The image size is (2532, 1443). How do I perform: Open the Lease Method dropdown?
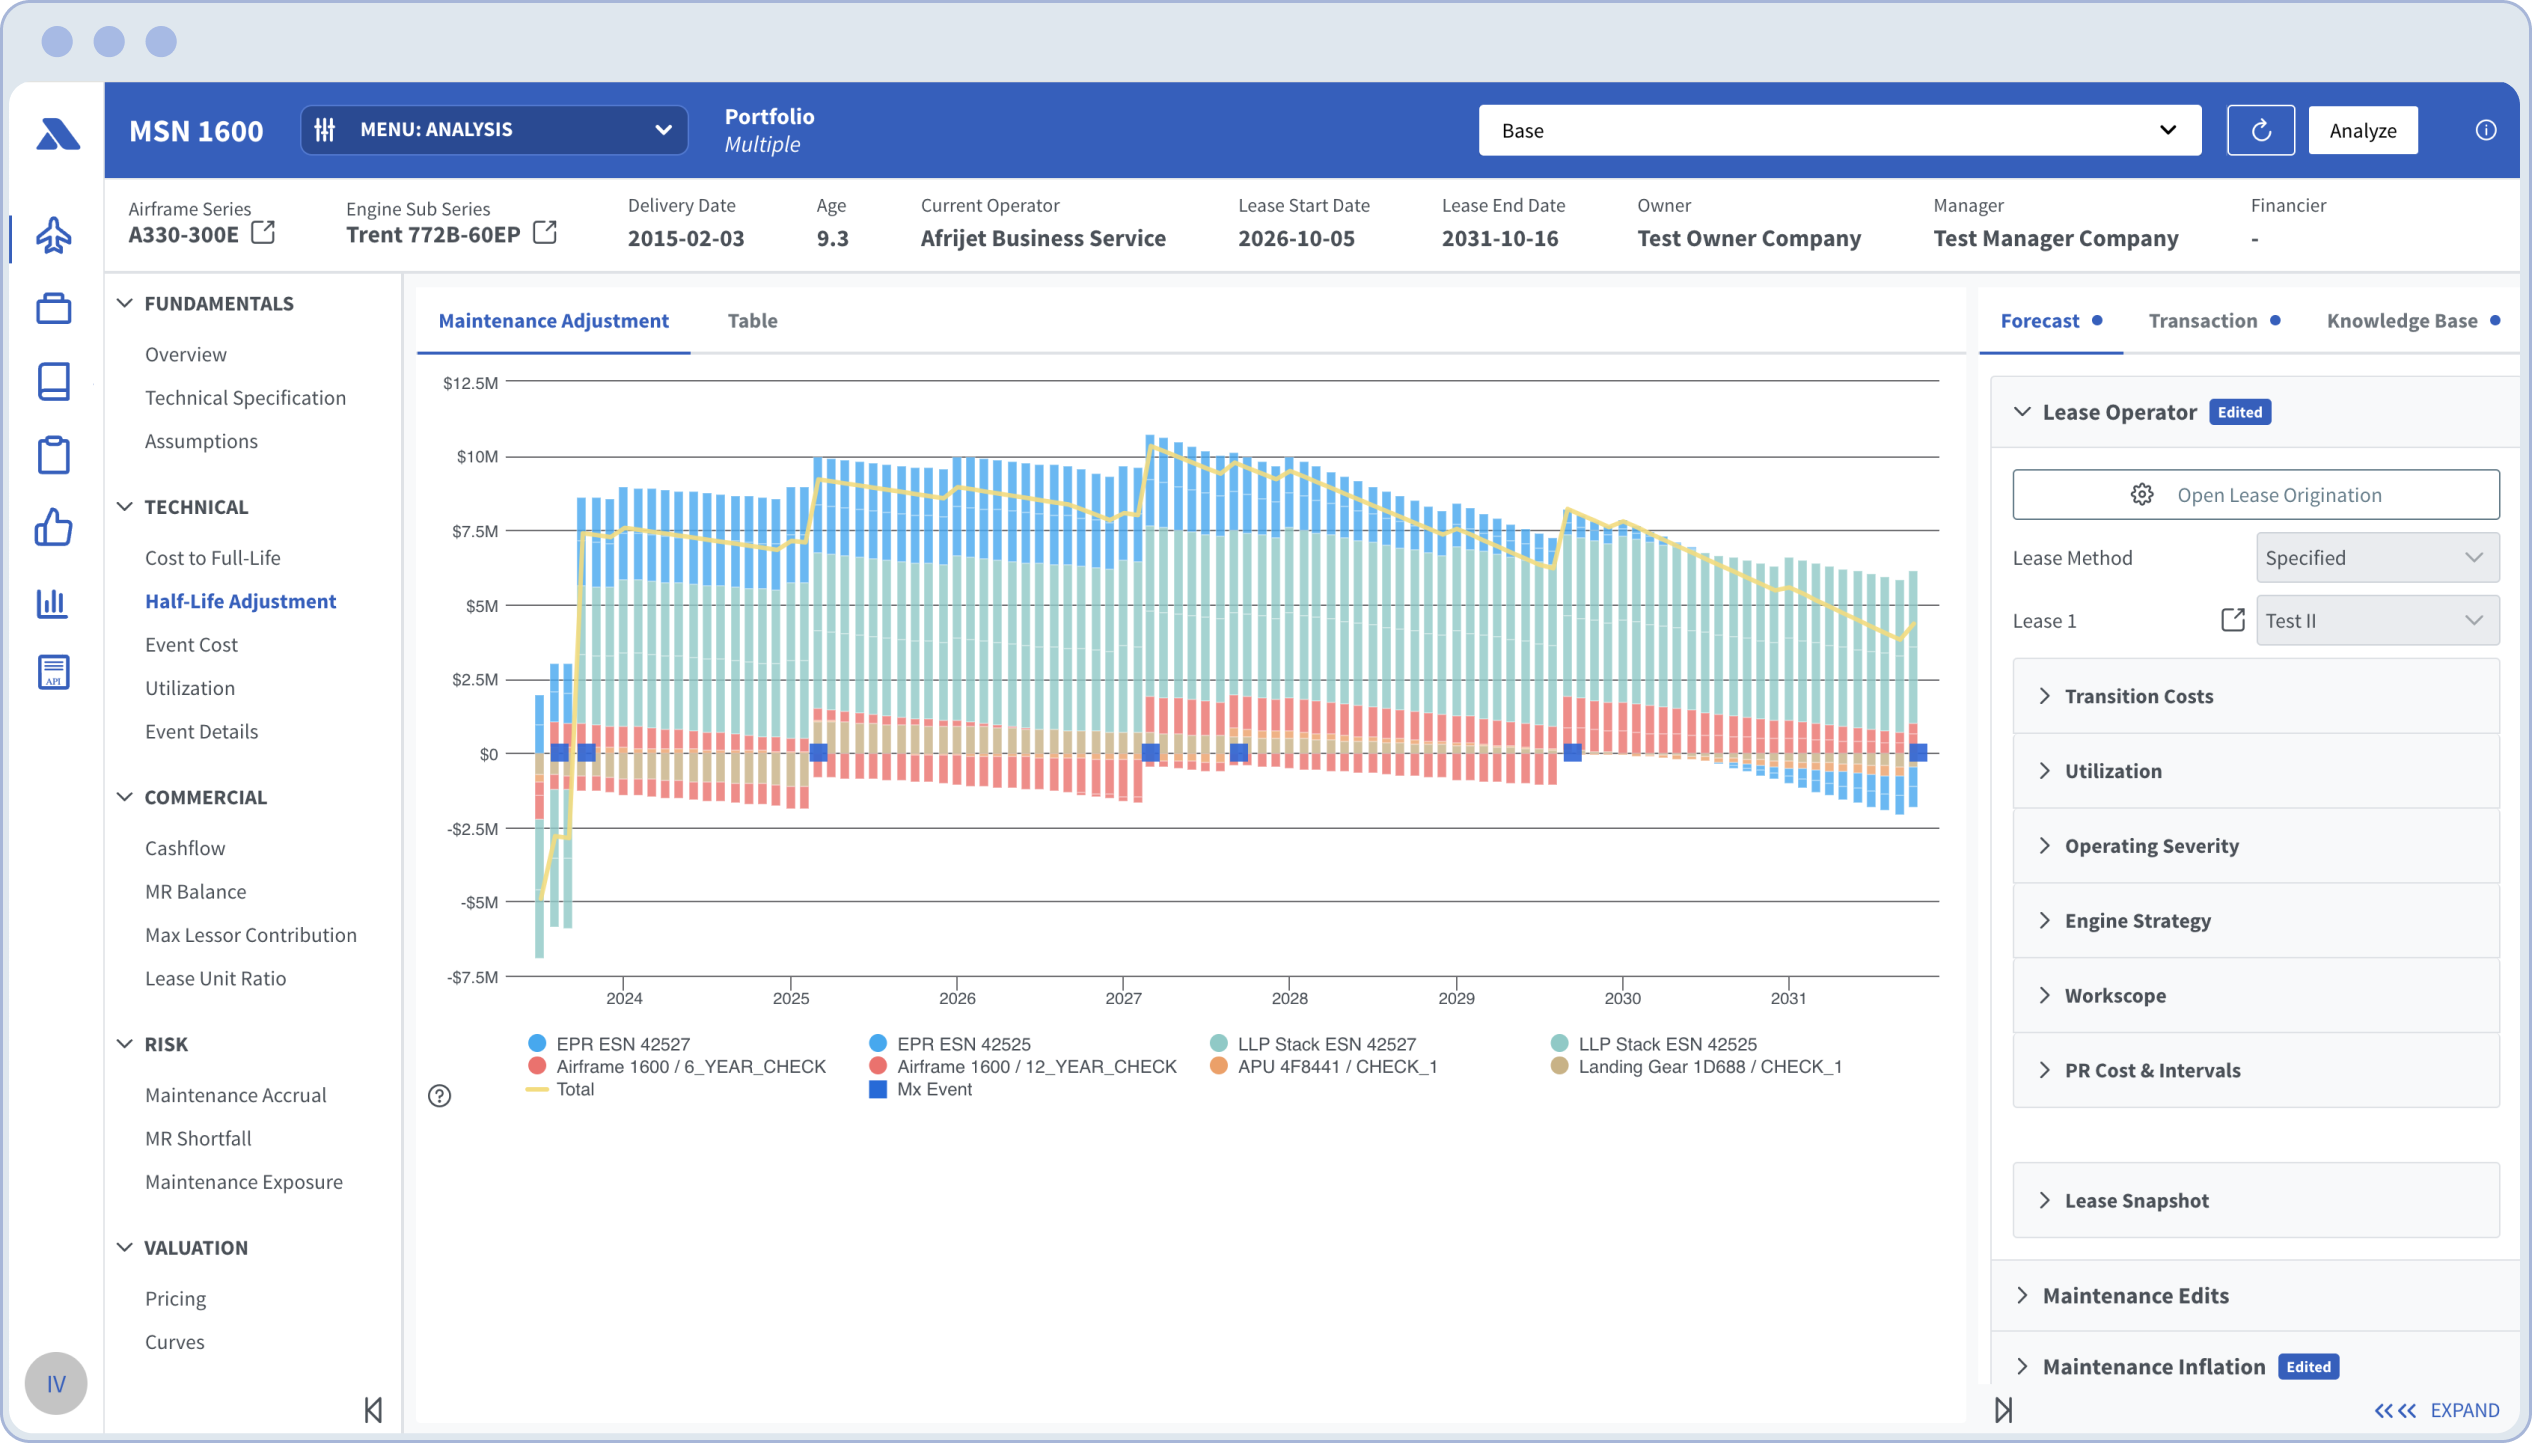tap(2374, 556)
